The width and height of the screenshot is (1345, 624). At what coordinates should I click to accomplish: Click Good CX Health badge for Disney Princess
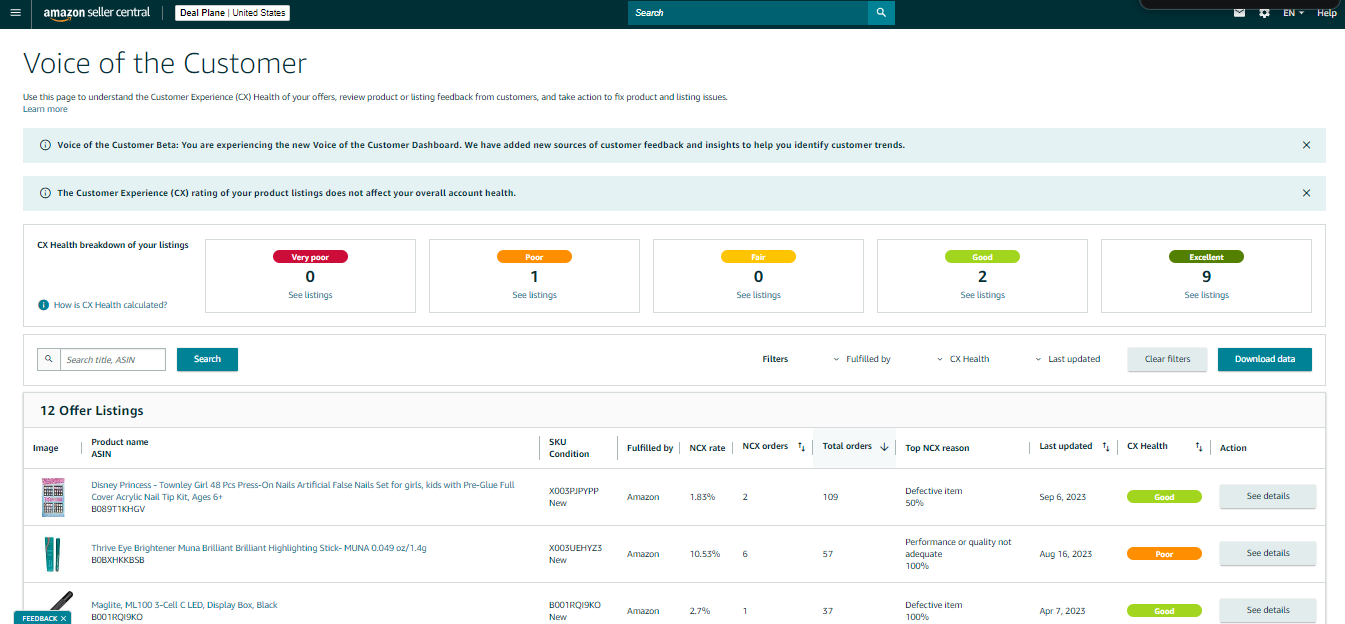pyautogui.click(x=1164, y=497)
